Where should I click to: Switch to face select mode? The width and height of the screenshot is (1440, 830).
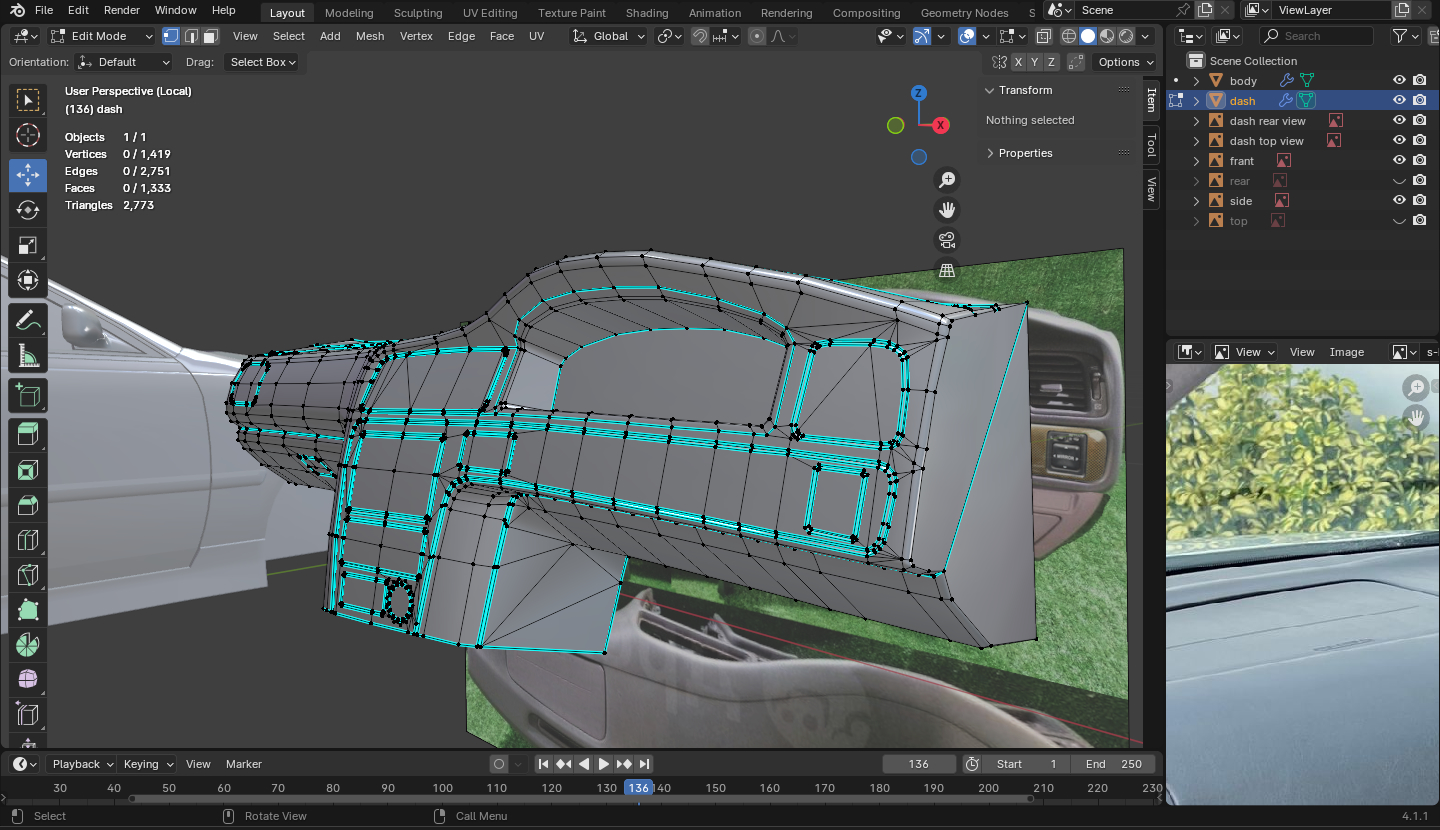[210, 36]
